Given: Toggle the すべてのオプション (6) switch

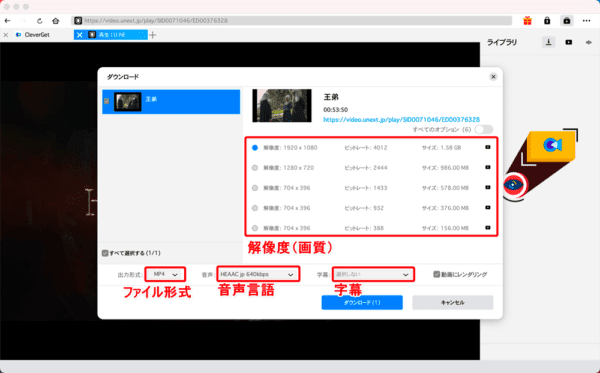Looking at the screenshot, I should (484, 129).
